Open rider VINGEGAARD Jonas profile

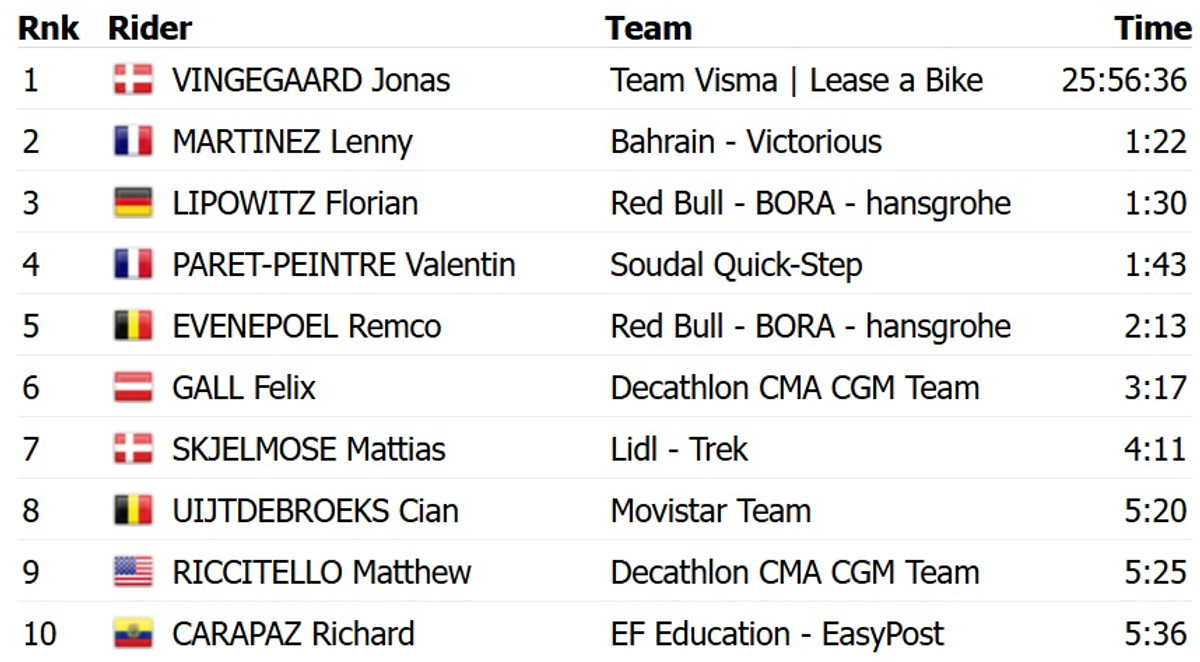point(311,80)
